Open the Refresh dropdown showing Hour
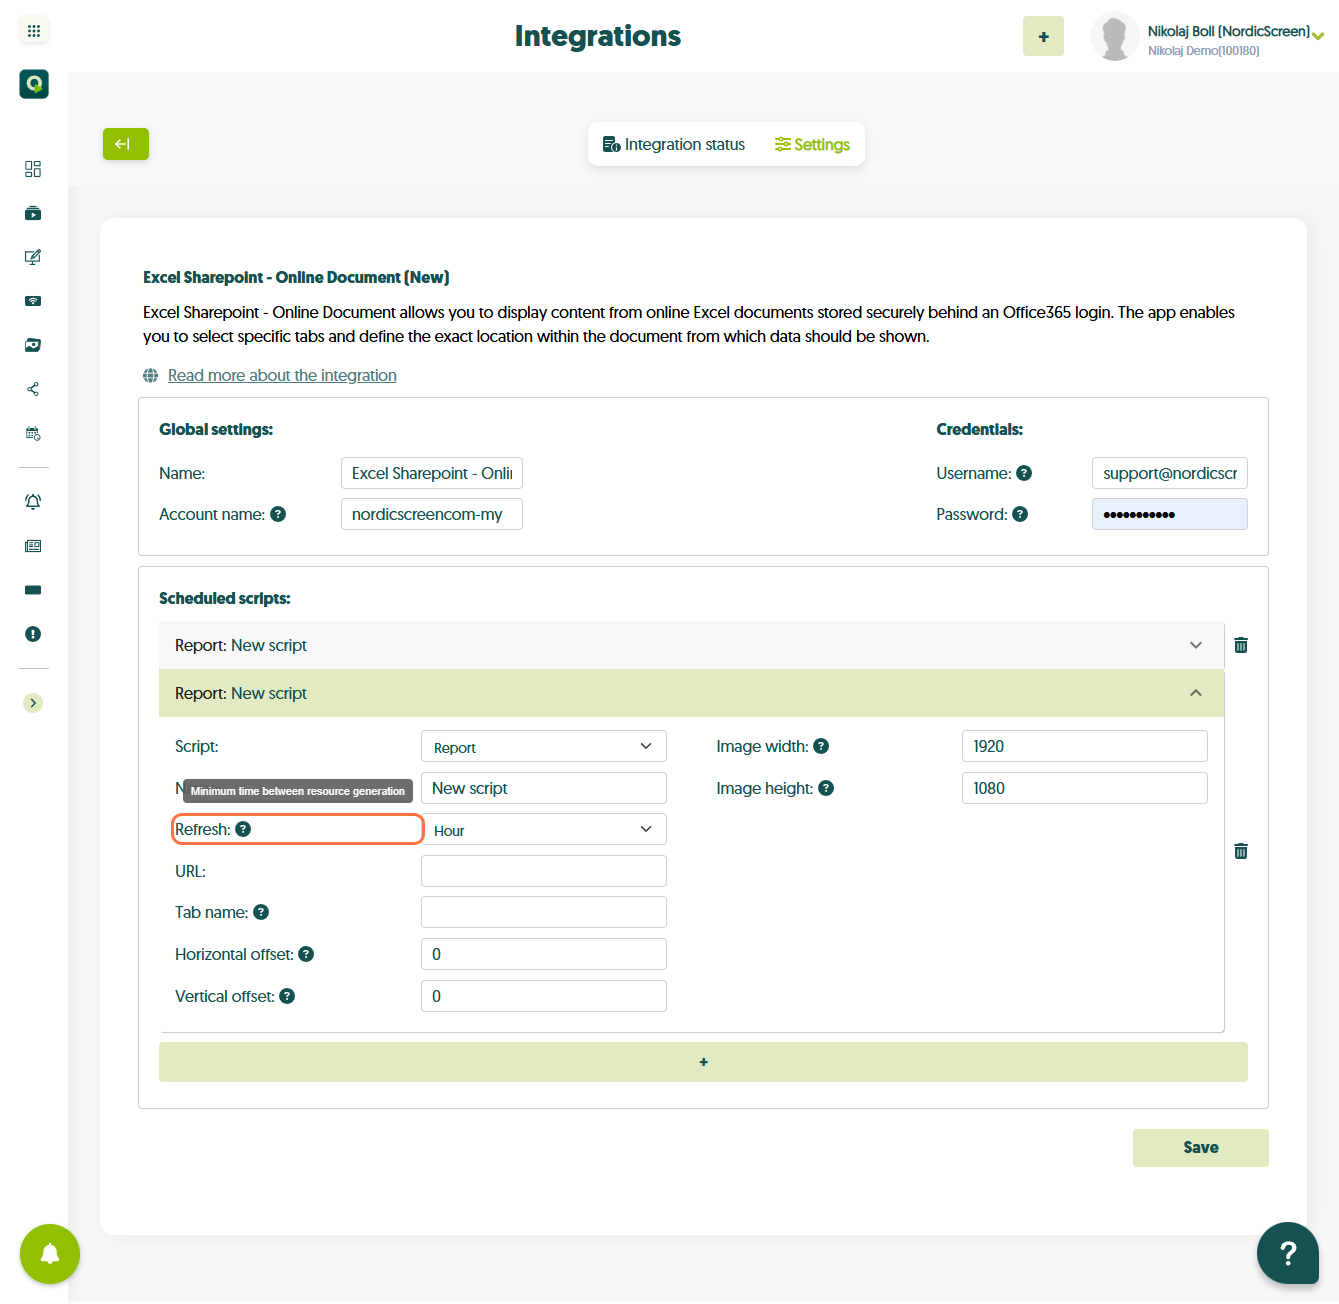 point(544,829)
